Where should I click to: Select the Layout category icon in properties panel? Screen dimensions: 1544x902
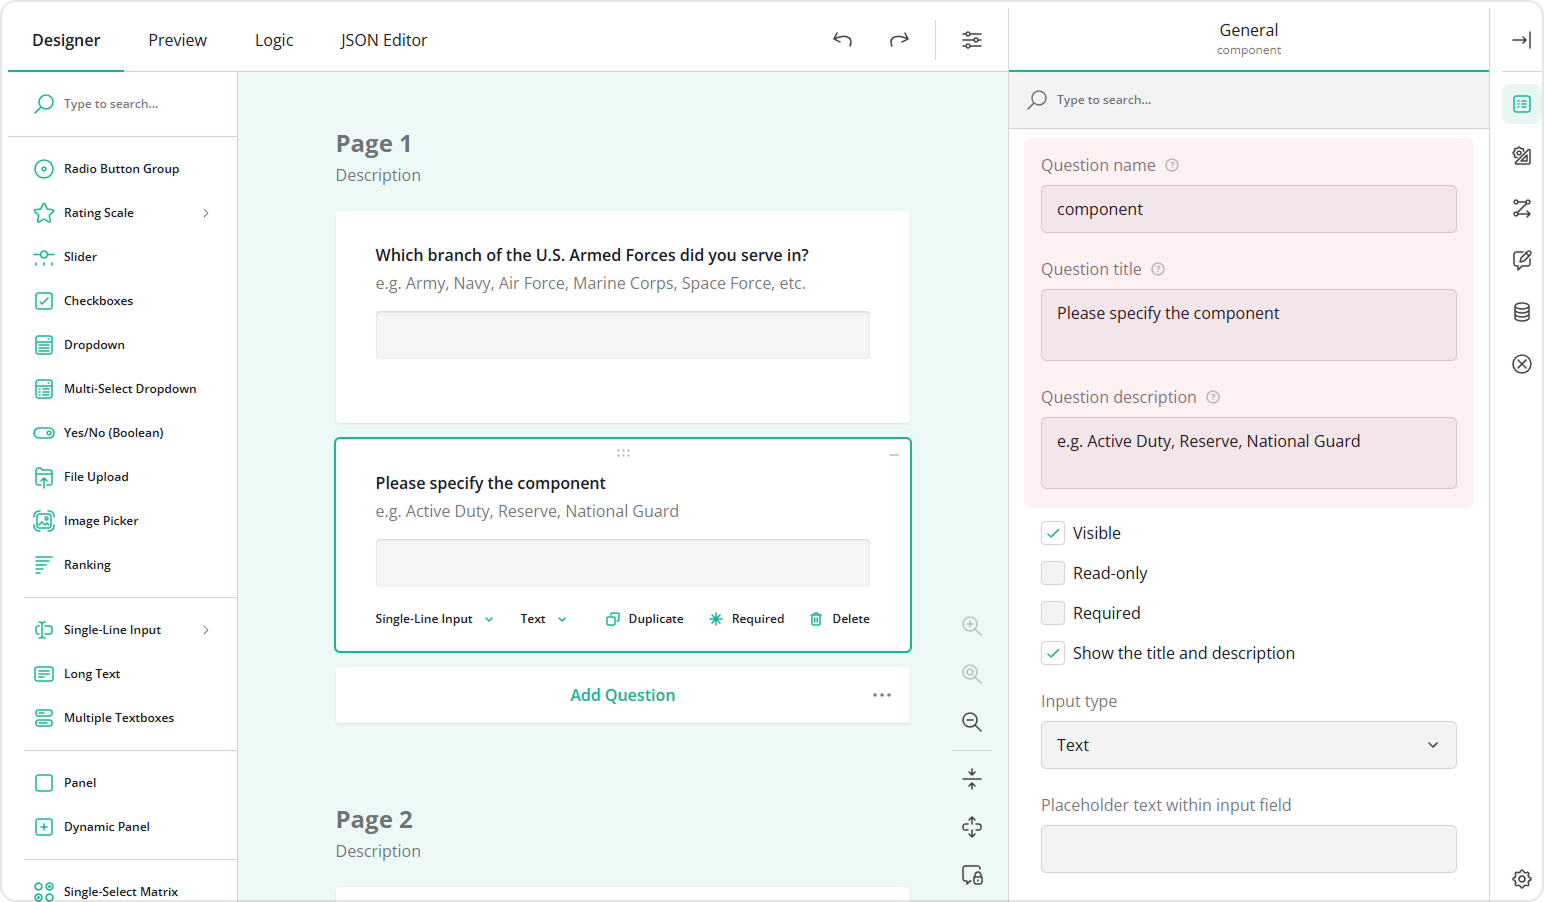1521,156
